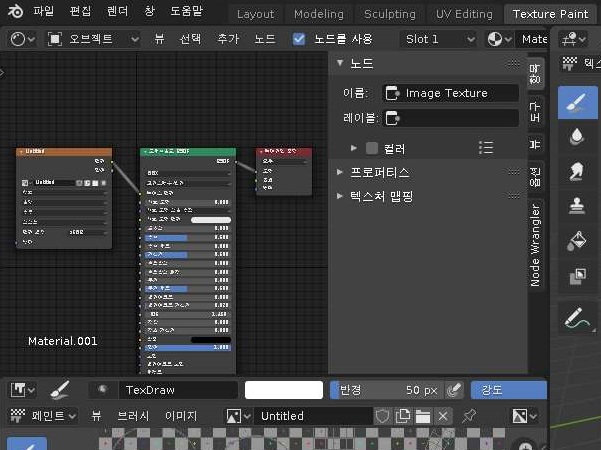Click the black emission color swatch in node
This screenshot has height=450, width=601.
pyautogui.click(x=211, y=340)
